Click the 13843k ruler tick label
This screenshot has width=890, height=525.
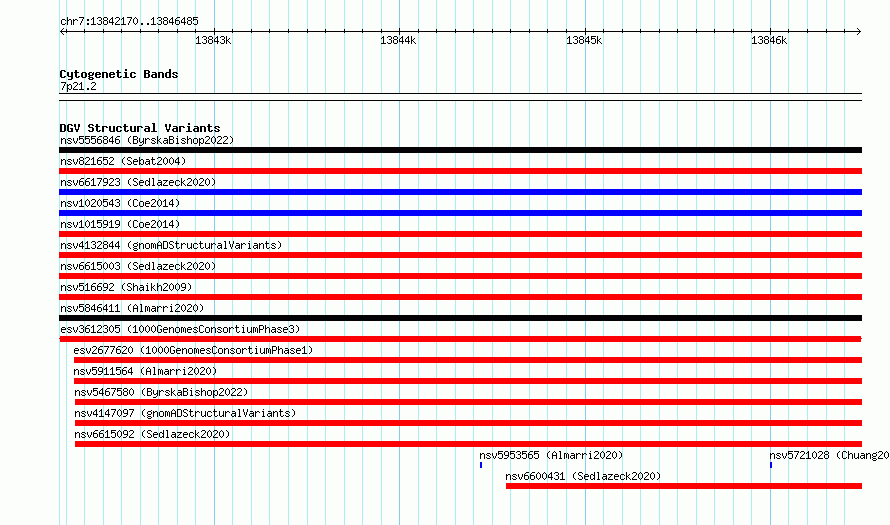pos(213,40)
